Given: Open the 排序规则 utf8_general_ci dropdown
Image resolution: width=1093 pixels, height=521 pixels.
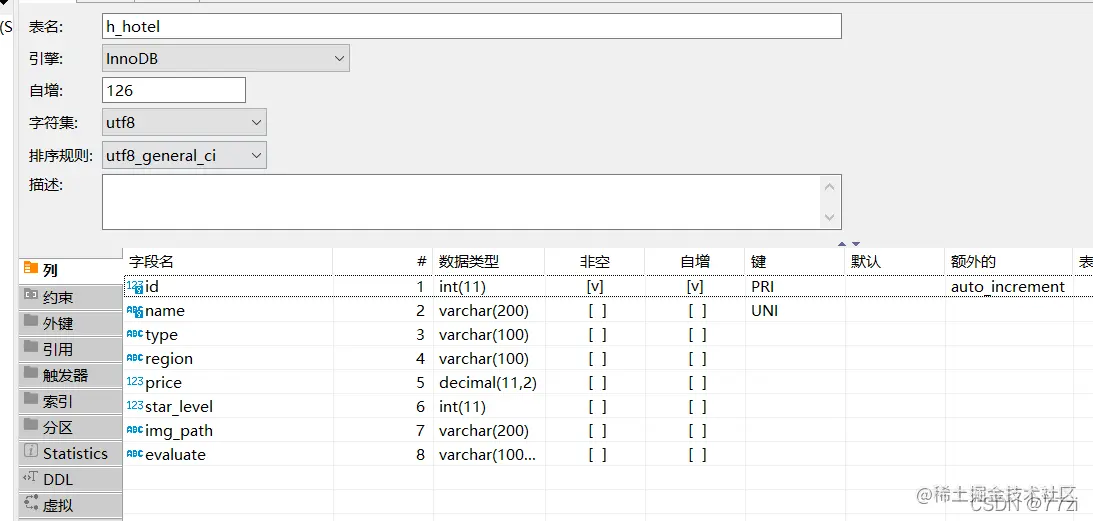Looking at the screenshot, I should click(x=184, y=156).
